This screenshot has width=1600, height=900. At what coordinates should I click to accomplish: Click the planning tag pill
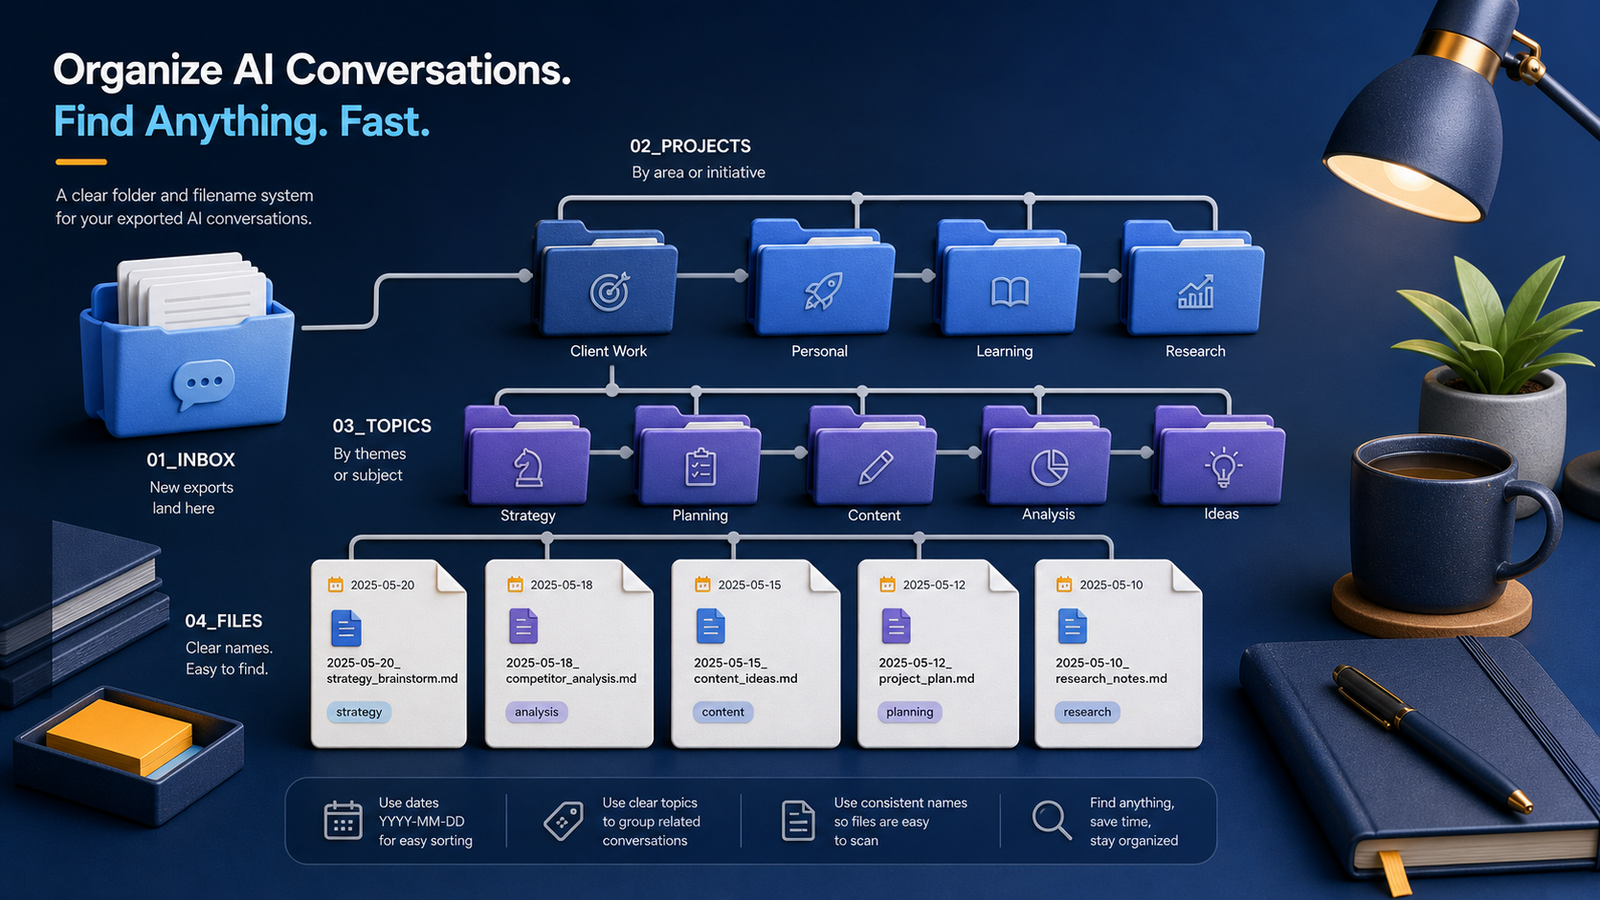[910, 712]
